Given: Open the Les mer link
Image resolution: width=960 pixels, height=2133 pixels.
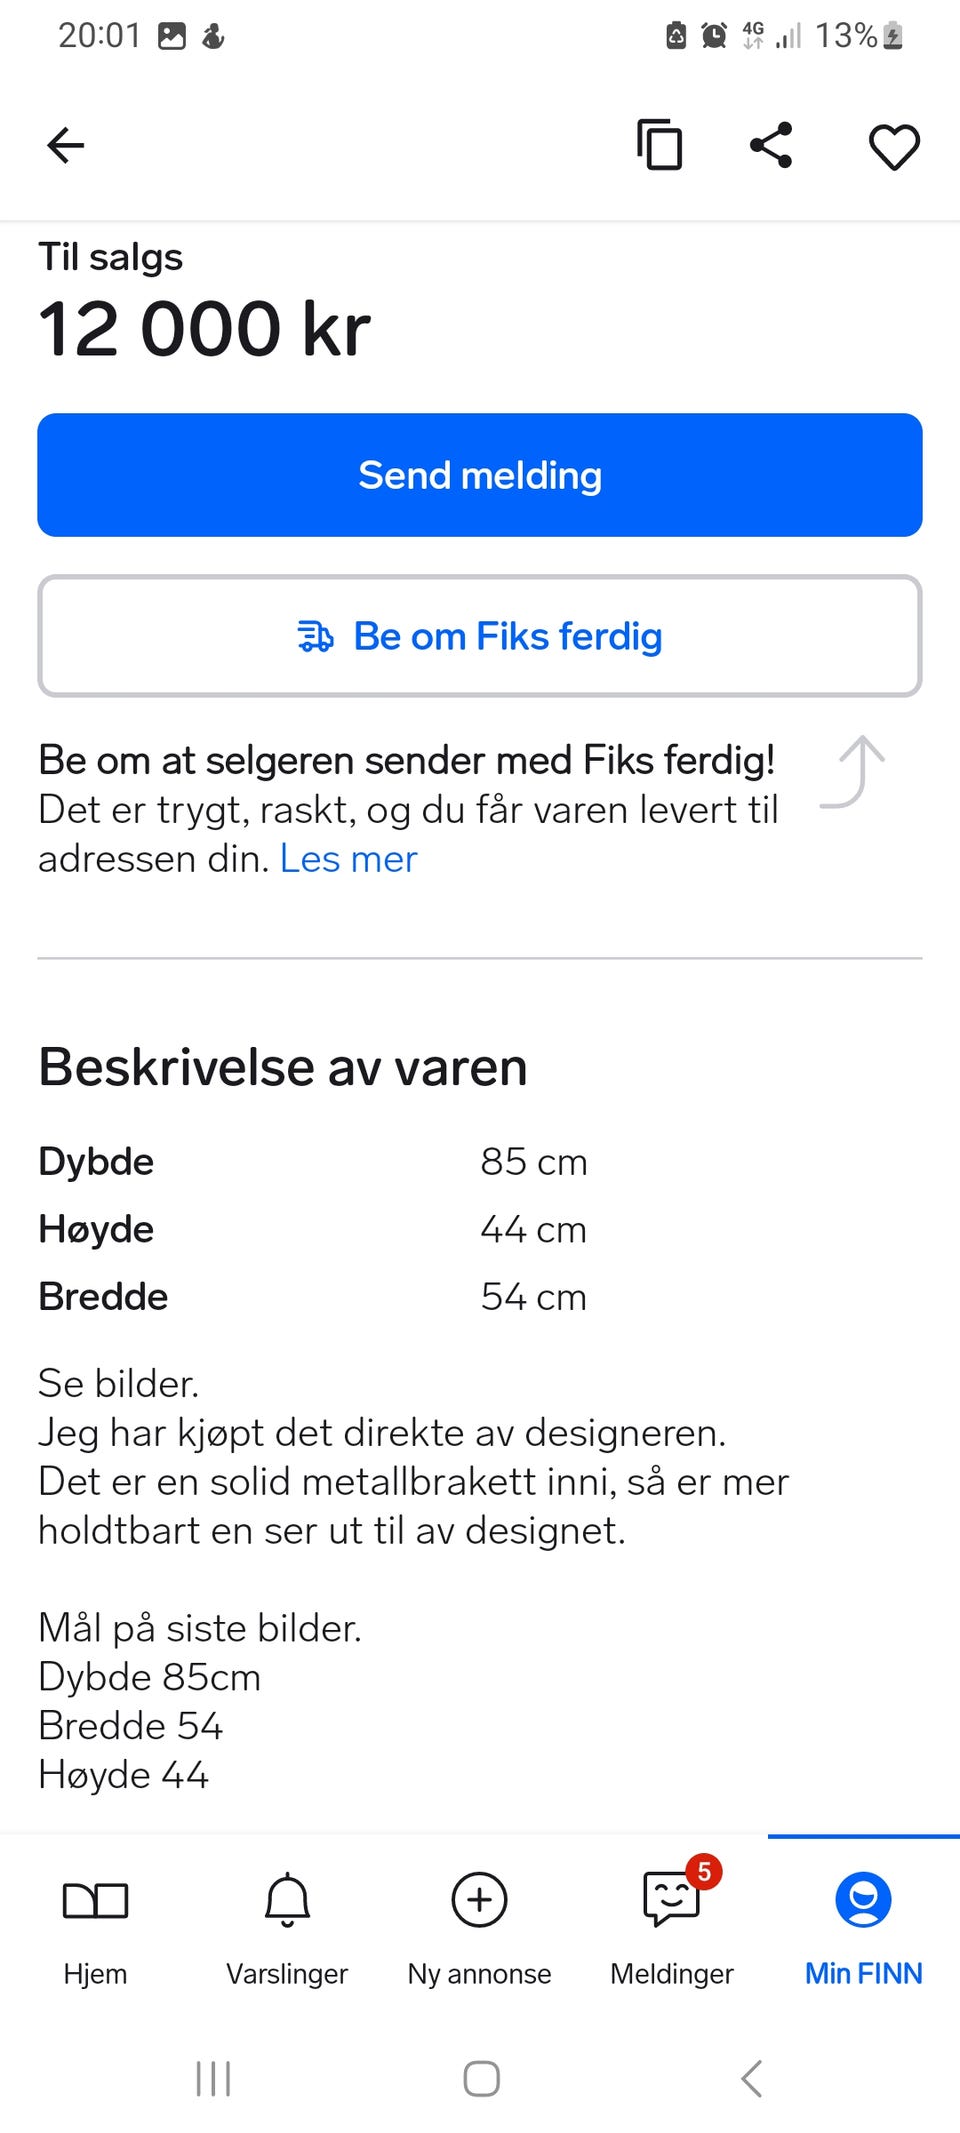Looking at the screenshot, I should click(348, 859).
